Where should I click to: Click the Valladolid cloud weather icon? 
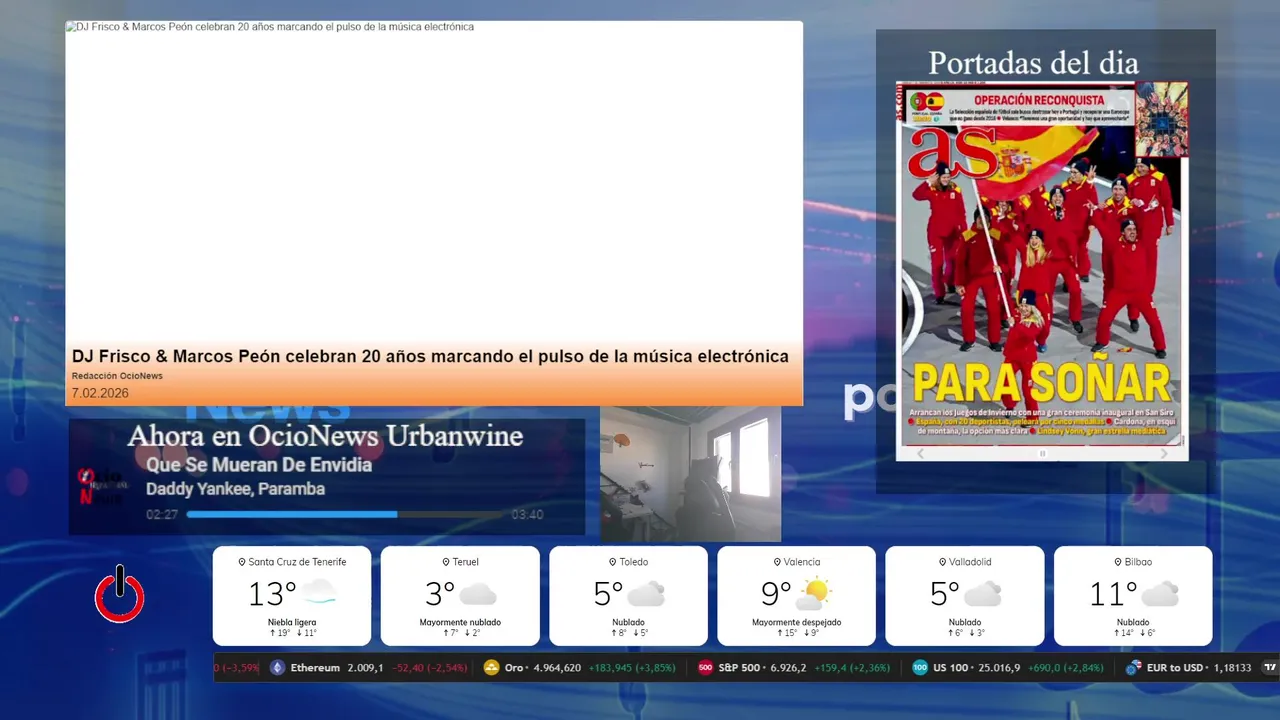tap(982, 594)
